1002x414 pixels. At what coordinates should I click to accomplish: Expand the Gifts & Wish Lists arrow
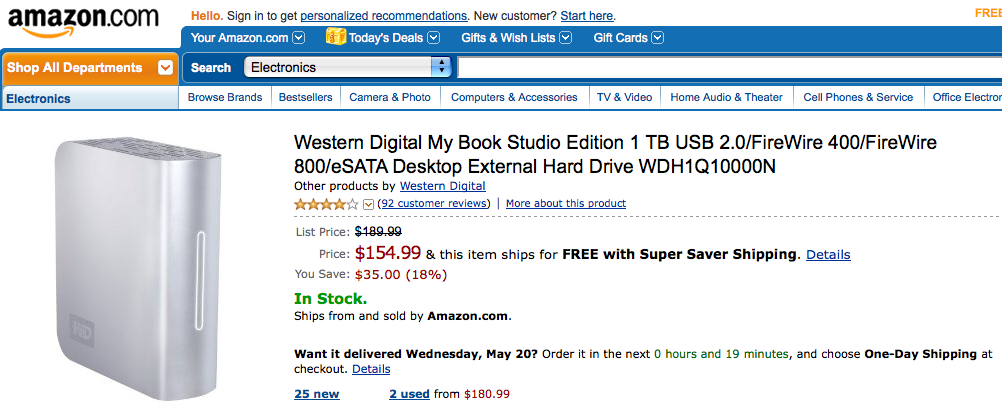pos(566,38)
